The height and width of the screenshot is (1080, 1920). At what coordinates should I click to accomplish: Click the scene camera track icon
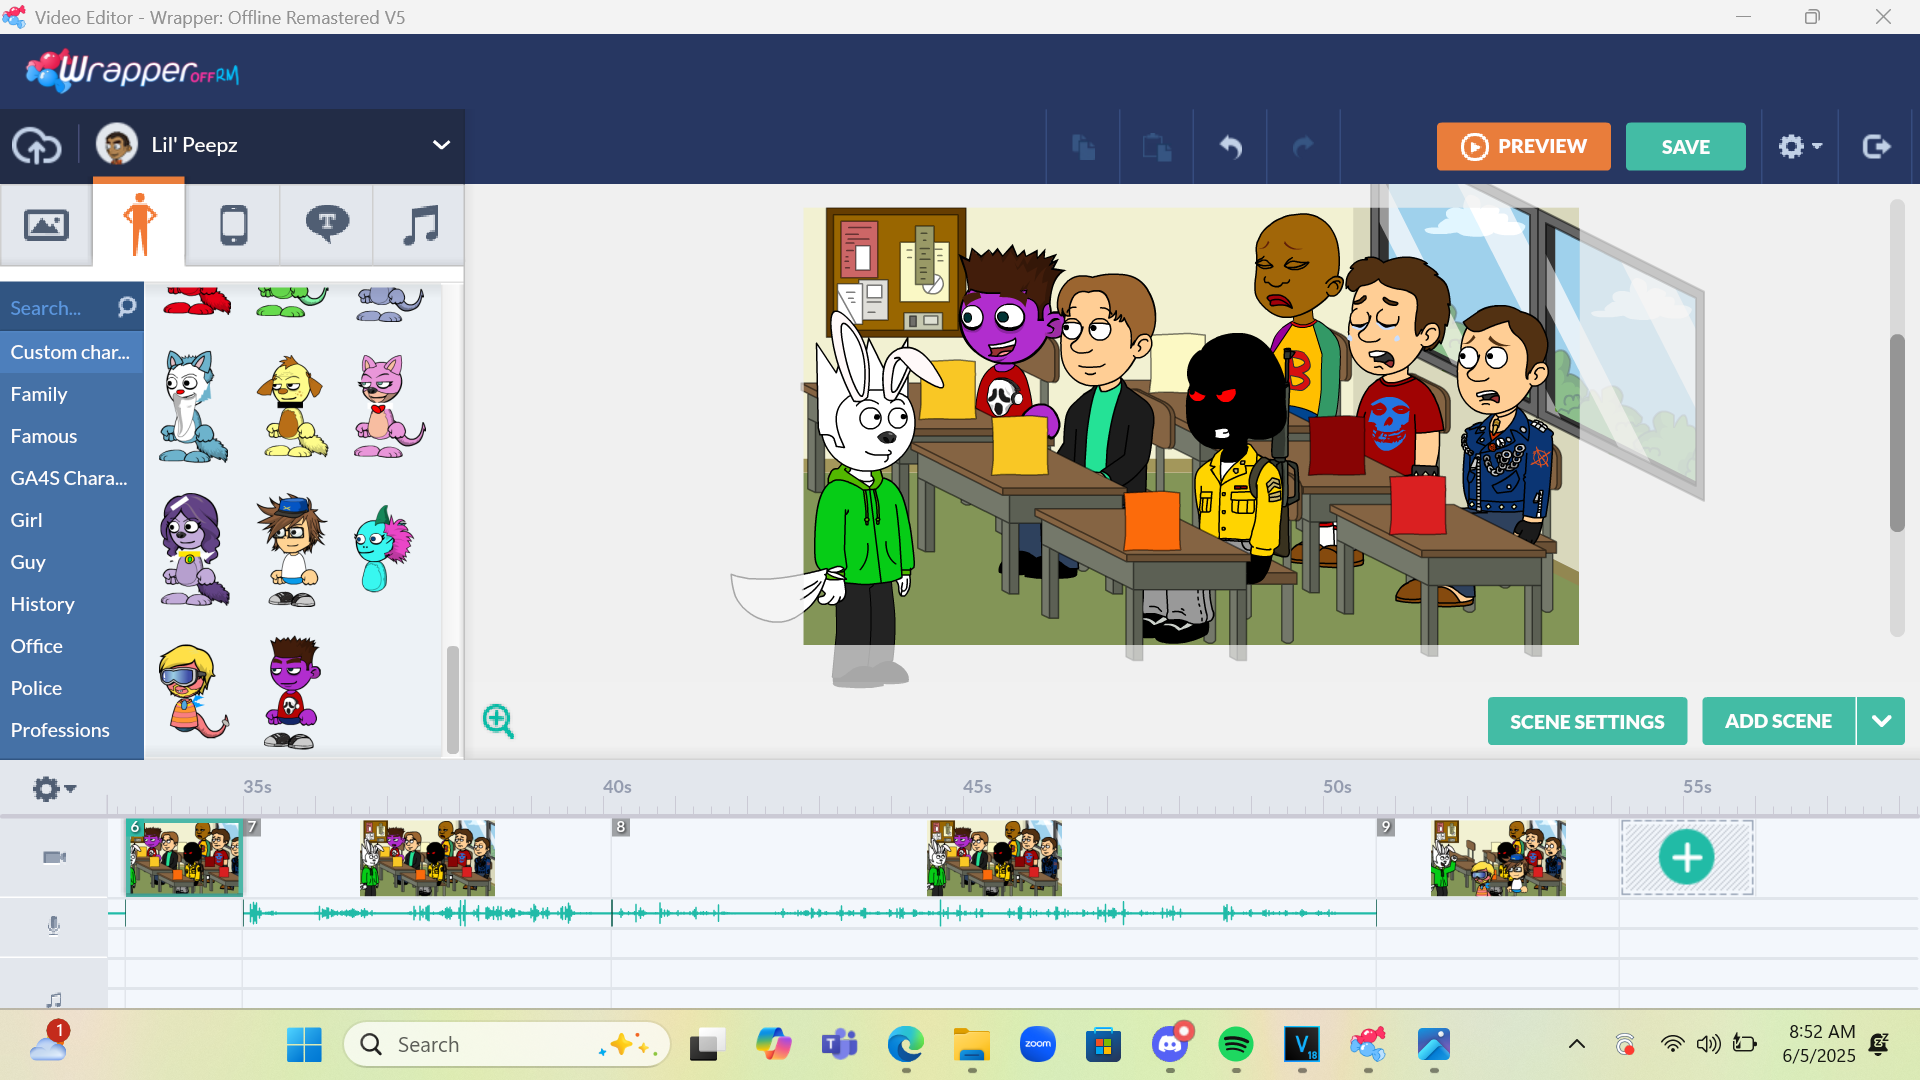(x=54, y=857)
